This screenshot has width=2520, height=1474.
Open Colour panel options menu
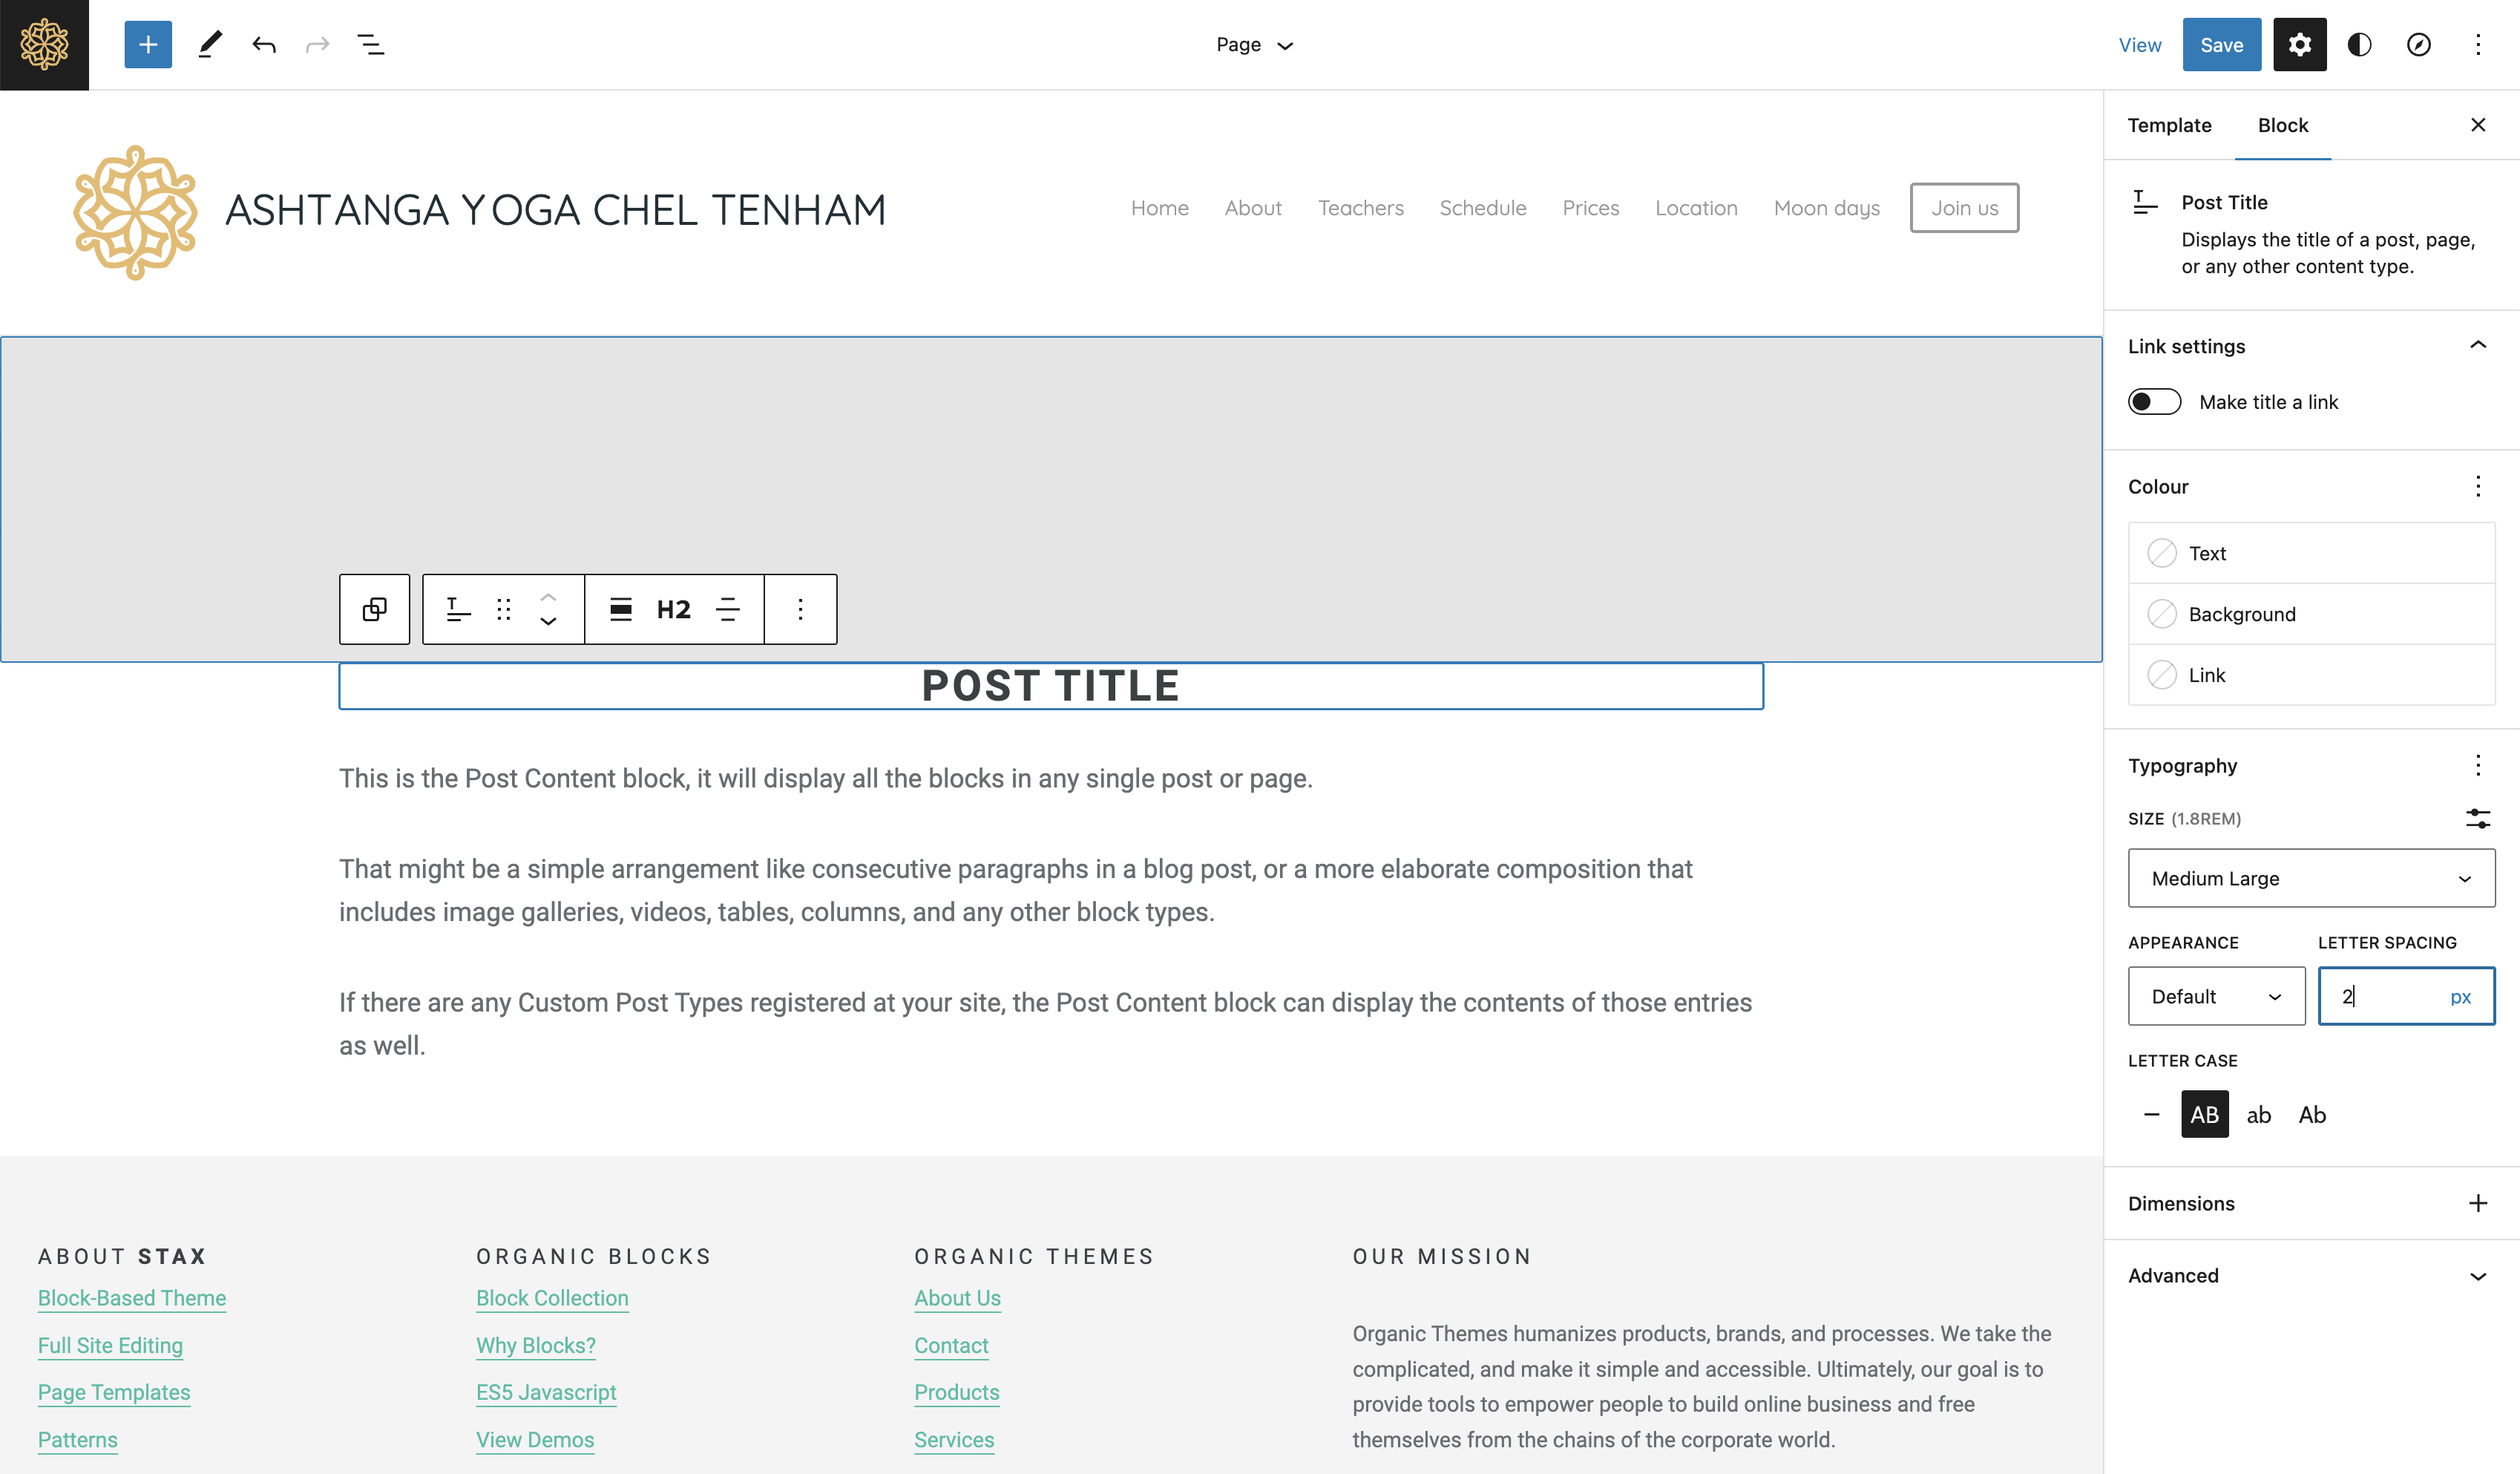[x=2478, y=486]
